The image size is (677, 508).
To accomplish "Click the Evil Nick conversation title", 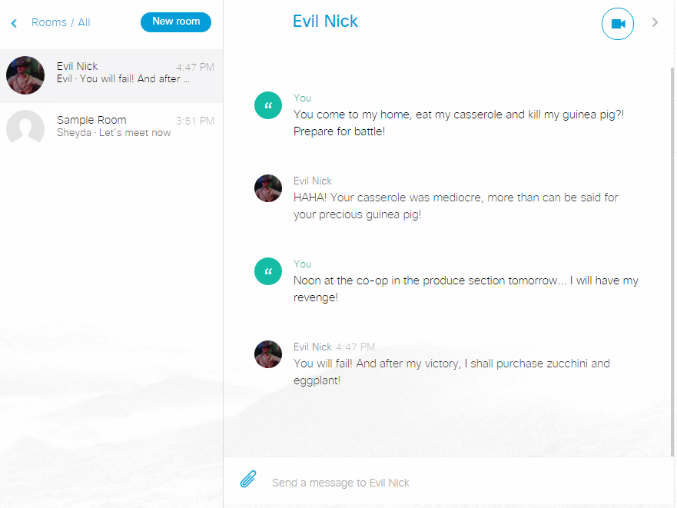I will coord(325,21).
